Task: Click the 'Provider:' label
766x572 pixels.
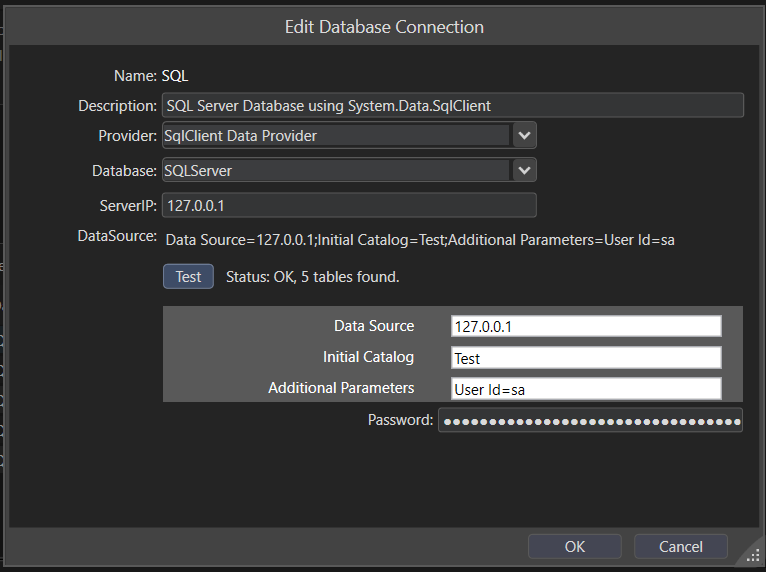Action: pyautogui.click(x=128, y=135)
